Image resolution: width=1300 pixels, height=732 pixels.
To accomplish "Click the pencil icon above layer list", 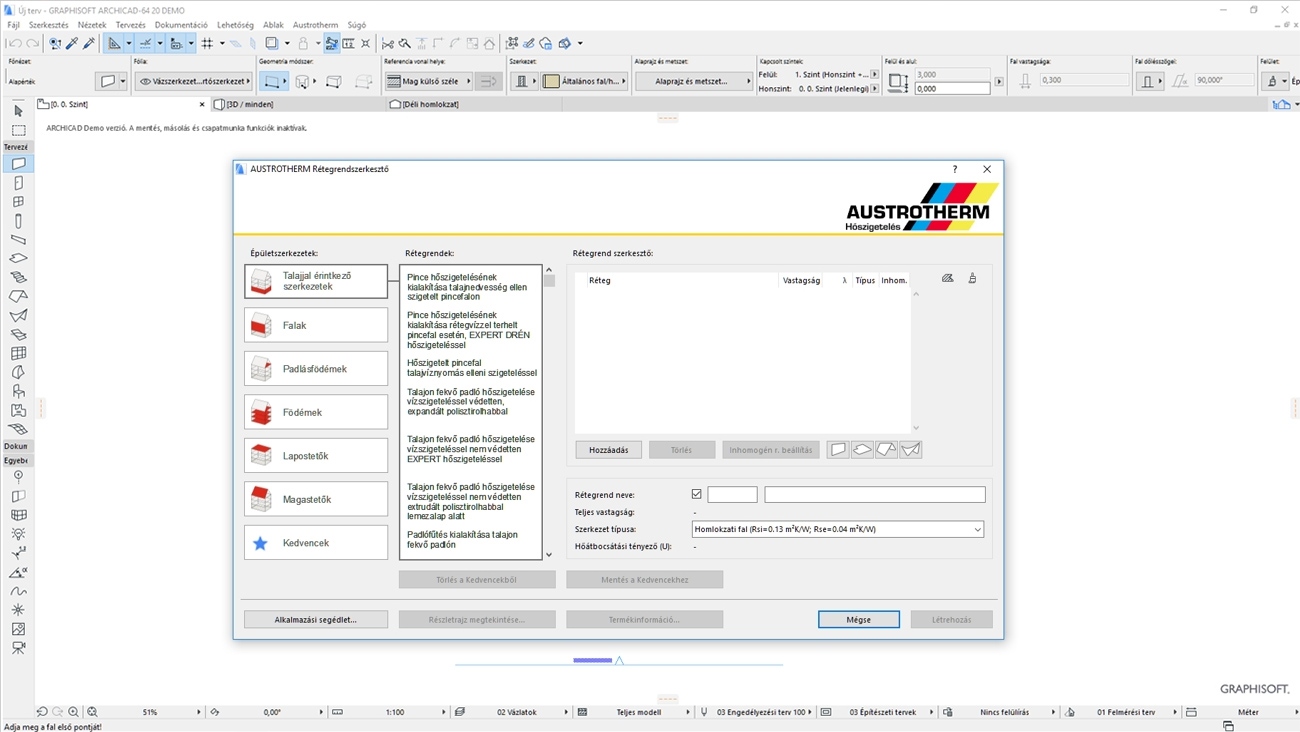I will [x=948, y=279].
